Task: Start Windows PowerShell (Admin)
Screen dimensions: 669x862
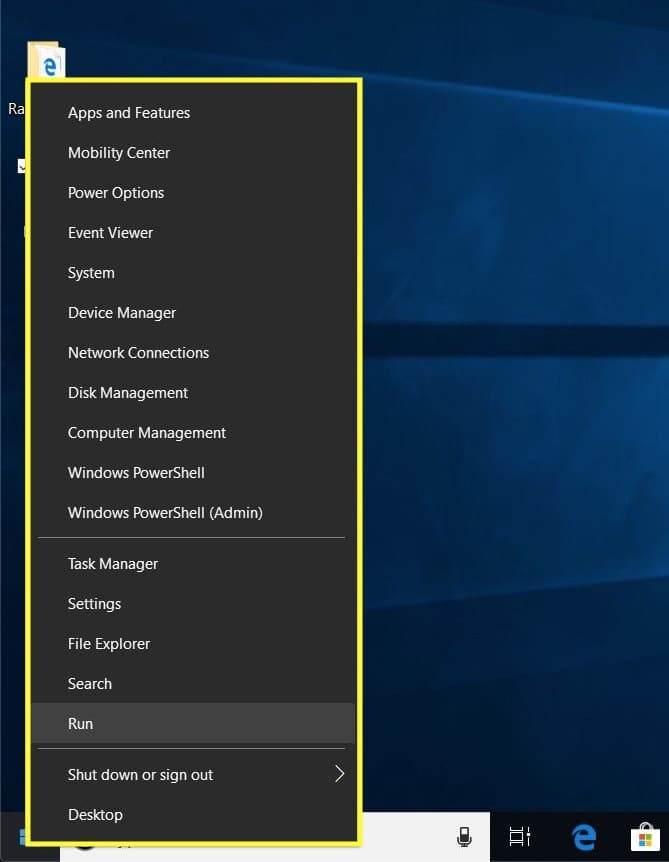Action: tap(193, 513)
